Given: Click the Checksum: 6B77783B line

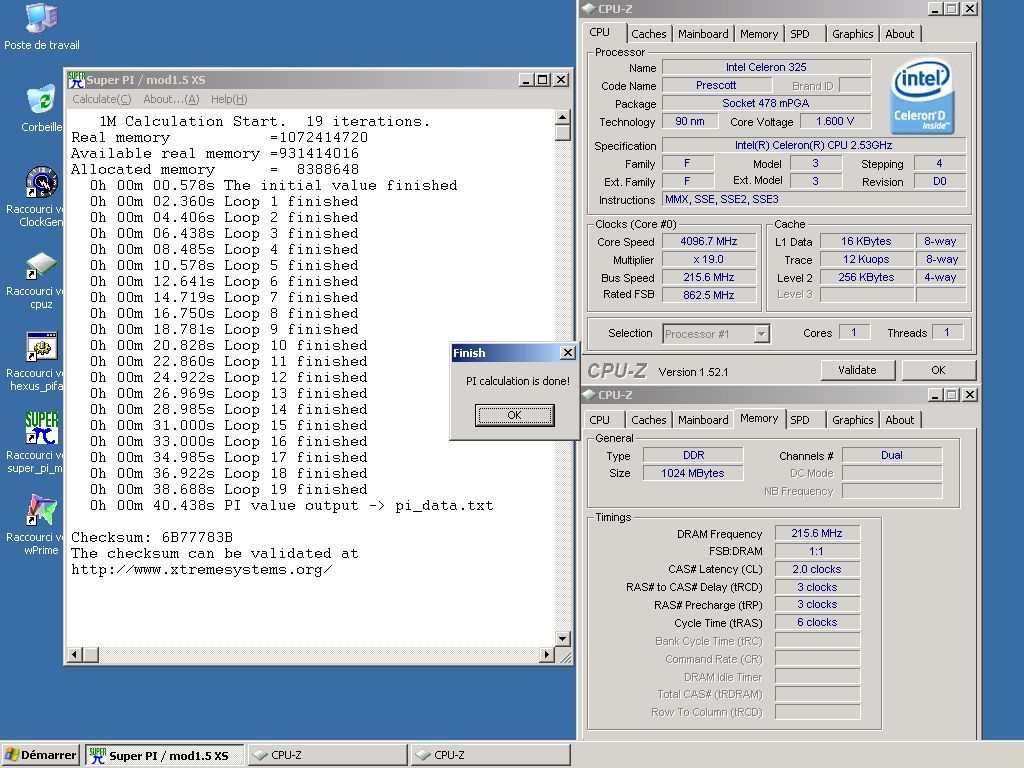Looking at the screenshot, I should coord(152,537).
